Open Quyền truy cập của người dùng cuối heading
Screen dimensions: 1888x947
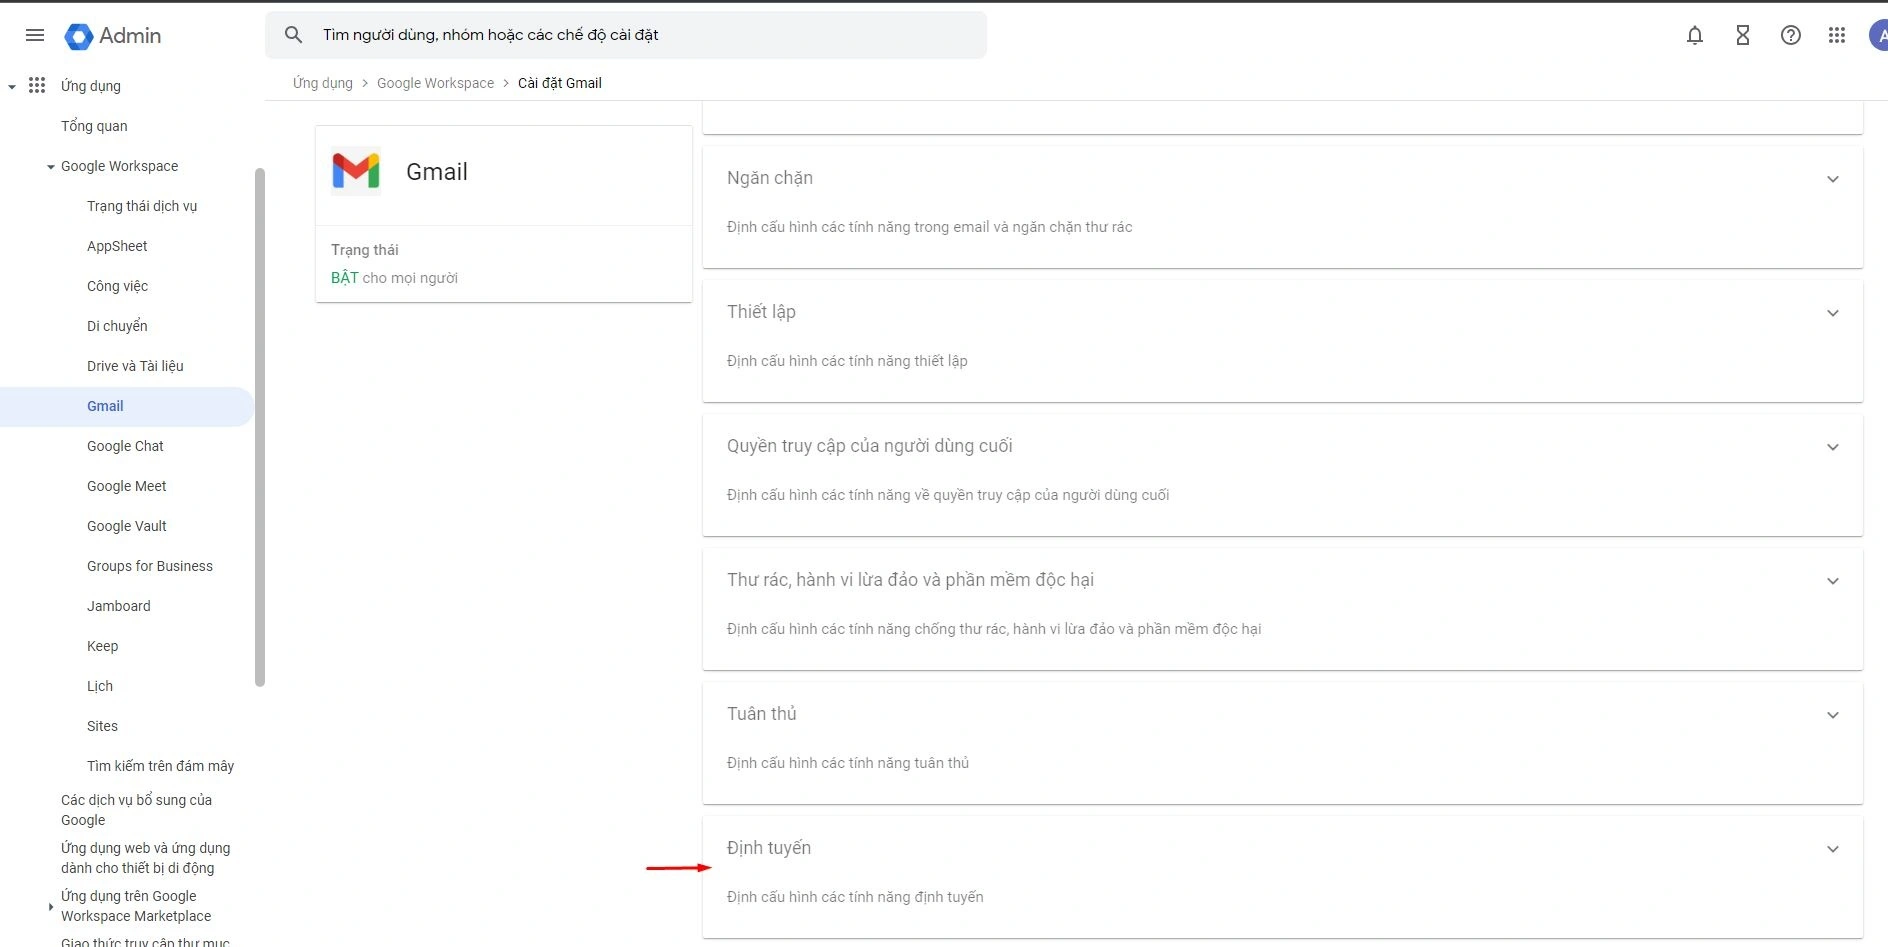[x=869, y=446]
